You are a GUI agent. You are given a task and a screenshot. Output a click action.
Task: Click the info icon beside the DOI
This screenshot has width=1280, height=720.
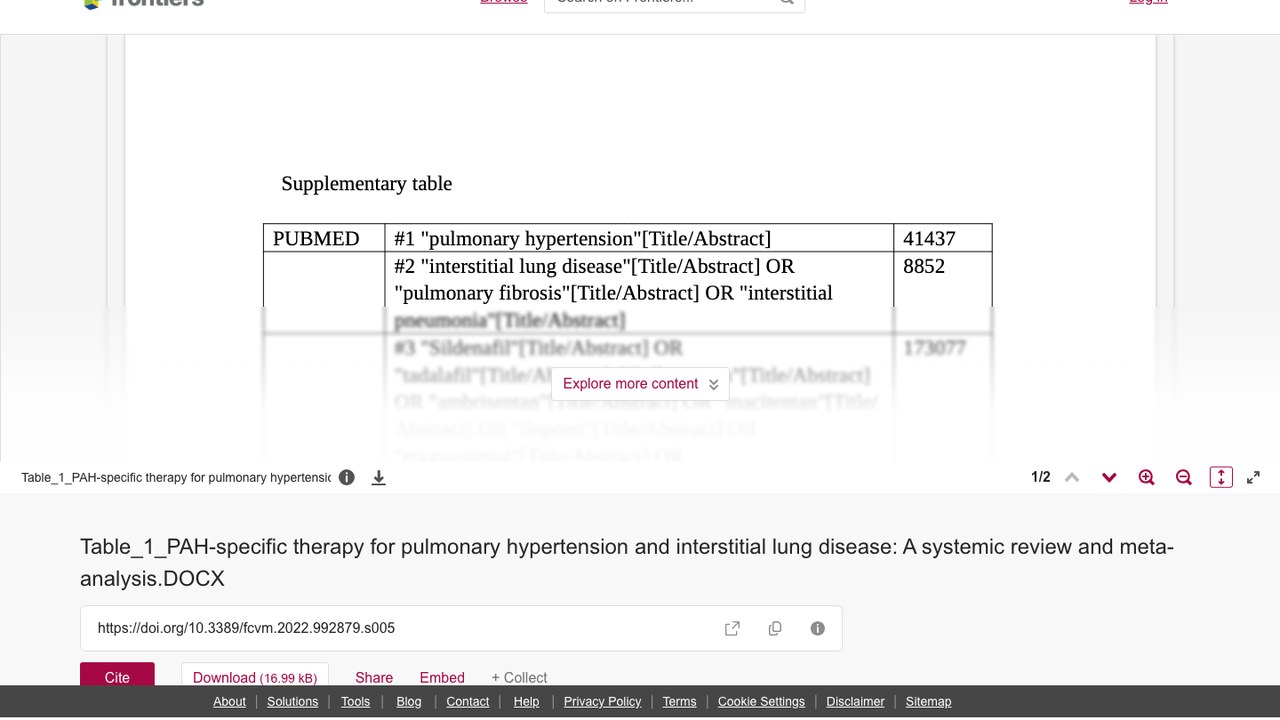pyautogui.click(x=818, y=628)
